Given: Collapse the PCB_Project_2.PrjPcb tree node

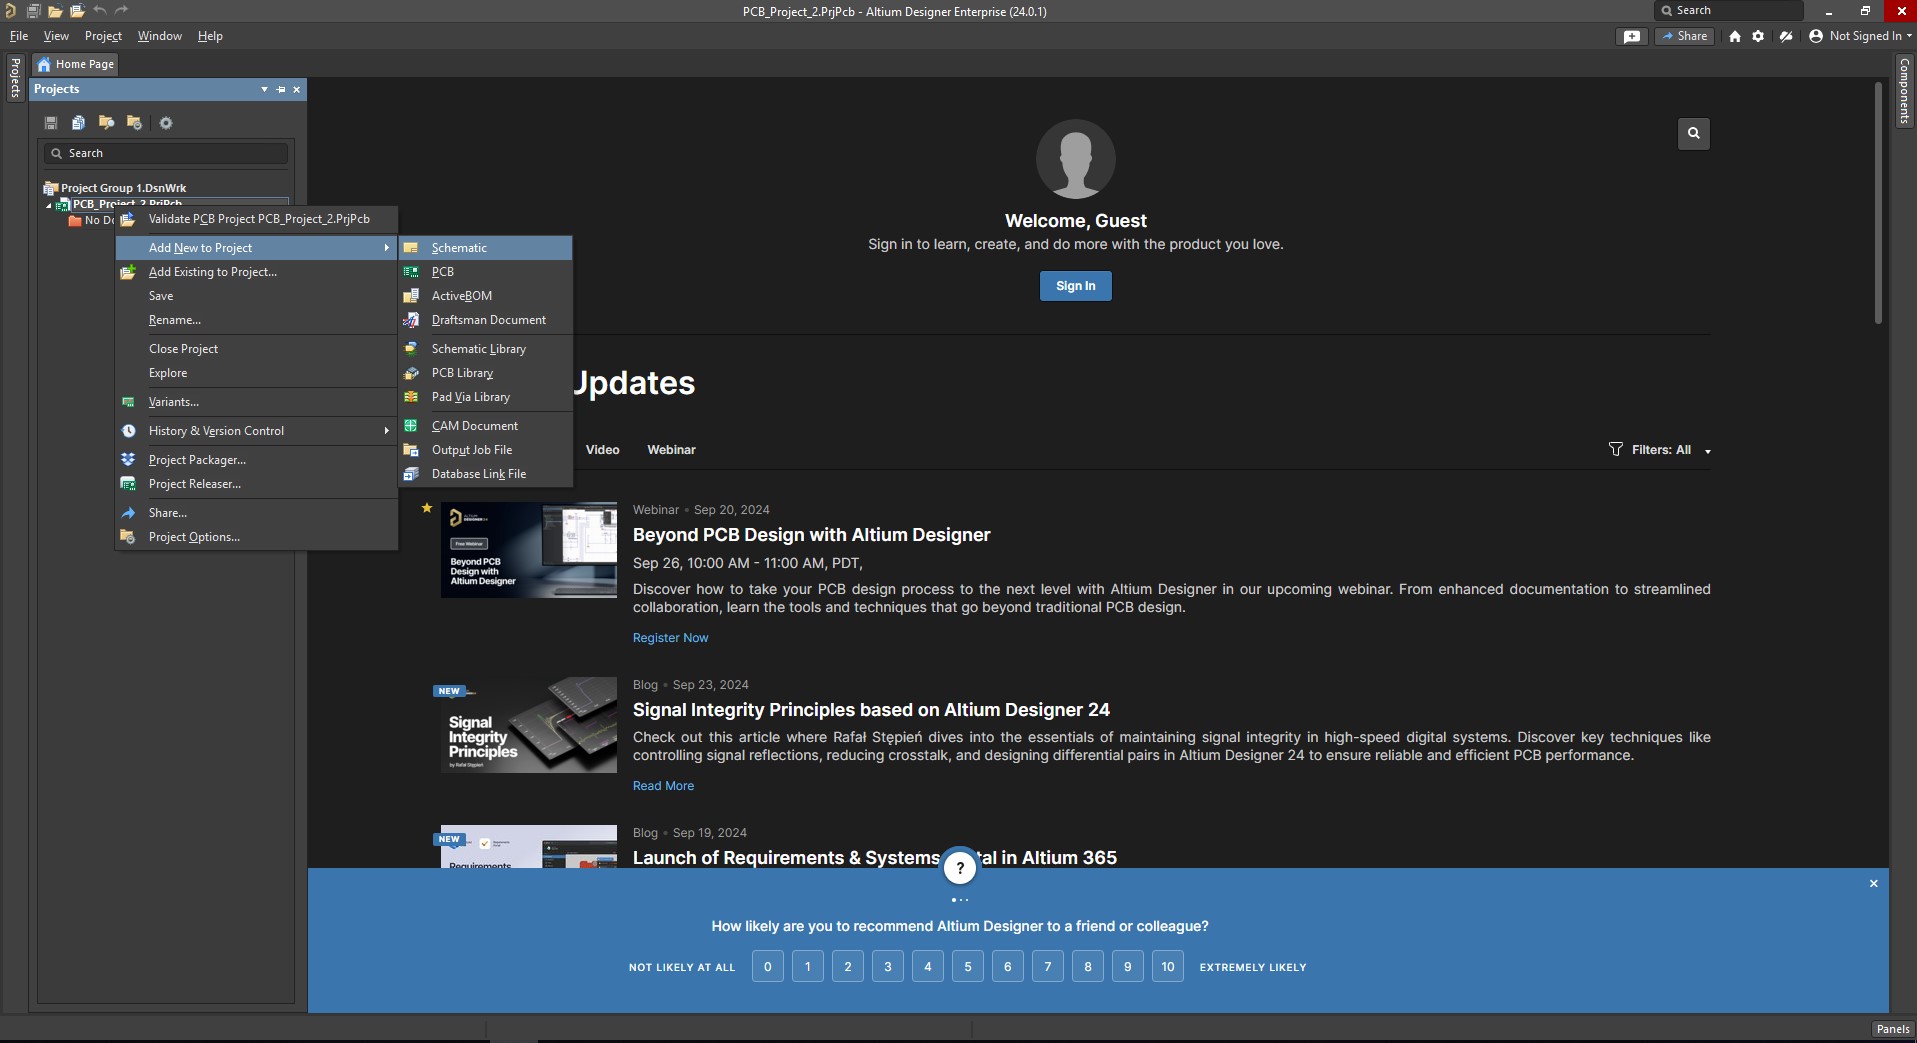Looking at the screenshot, I should pyautogui.click(x=49, y=205).
